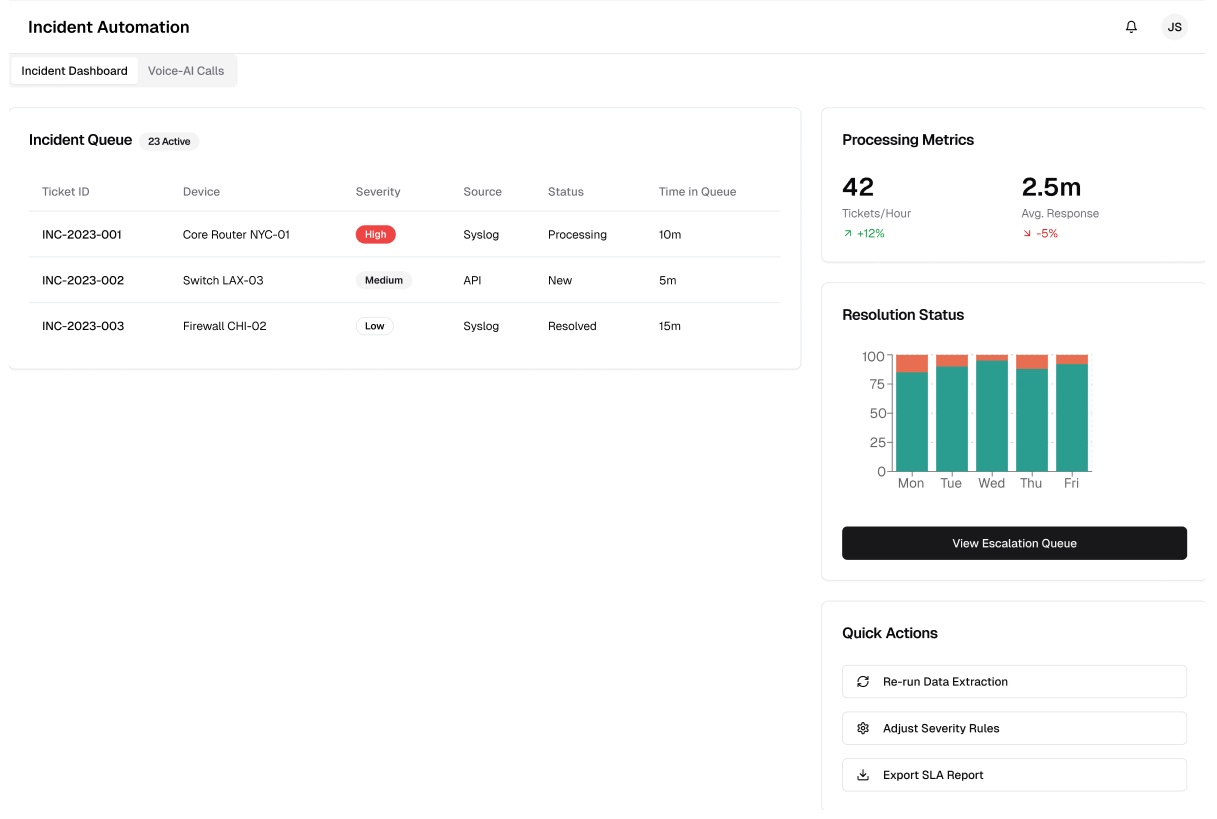Click the 5m time in queue
Image resolution: width=1217 pixels, height=819 pixels.
tap(668, 281)
